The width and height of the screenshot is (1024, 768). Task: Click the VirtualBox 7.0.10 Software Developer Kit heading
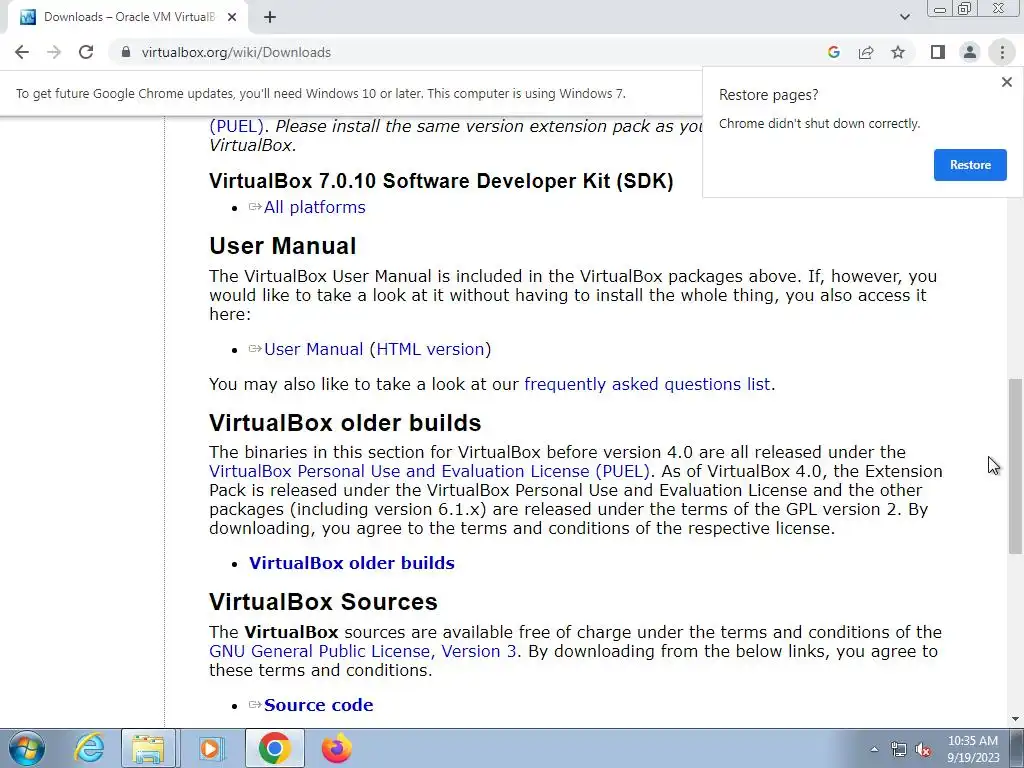(x=441, y=181)
